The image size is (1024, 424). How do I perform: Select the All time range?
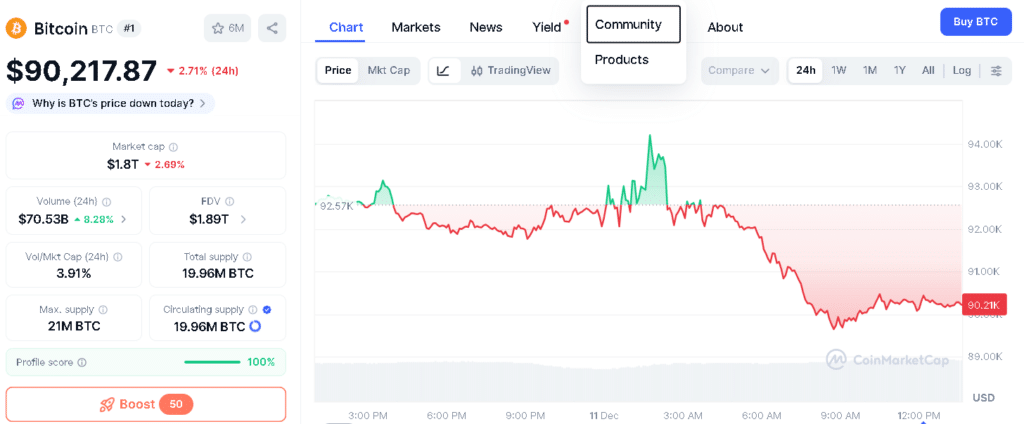point(928,71)
